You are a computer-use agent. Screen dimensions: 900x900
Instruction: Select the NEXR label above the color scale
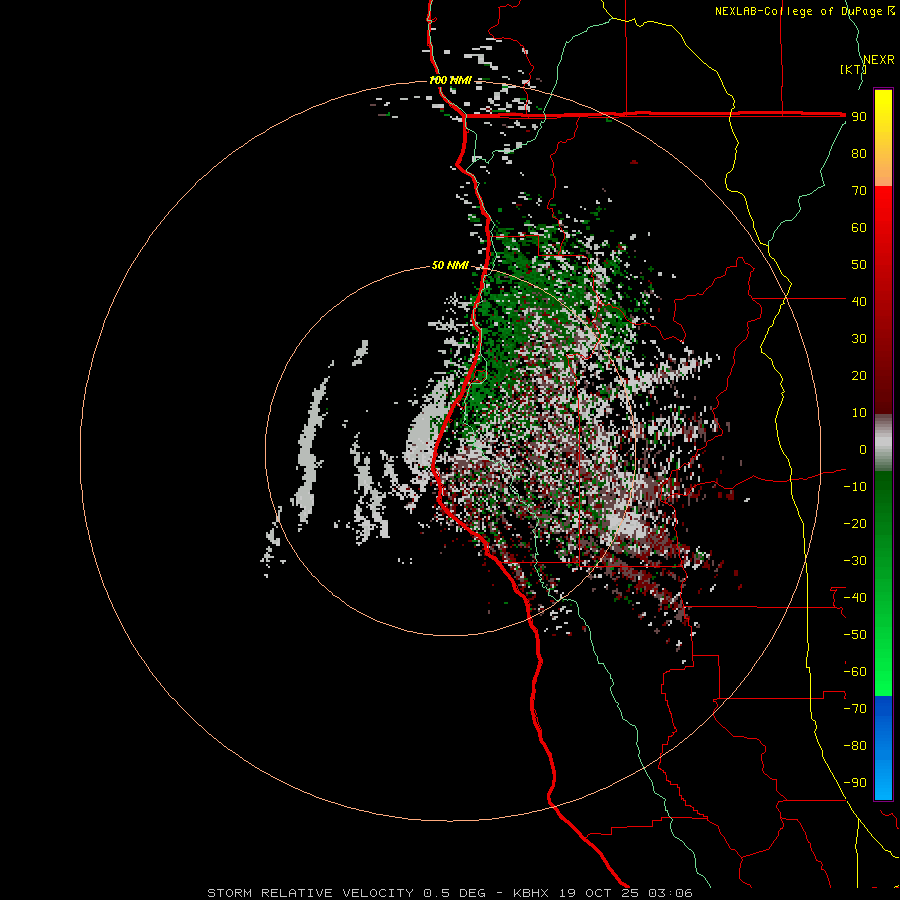click(879, 60)
